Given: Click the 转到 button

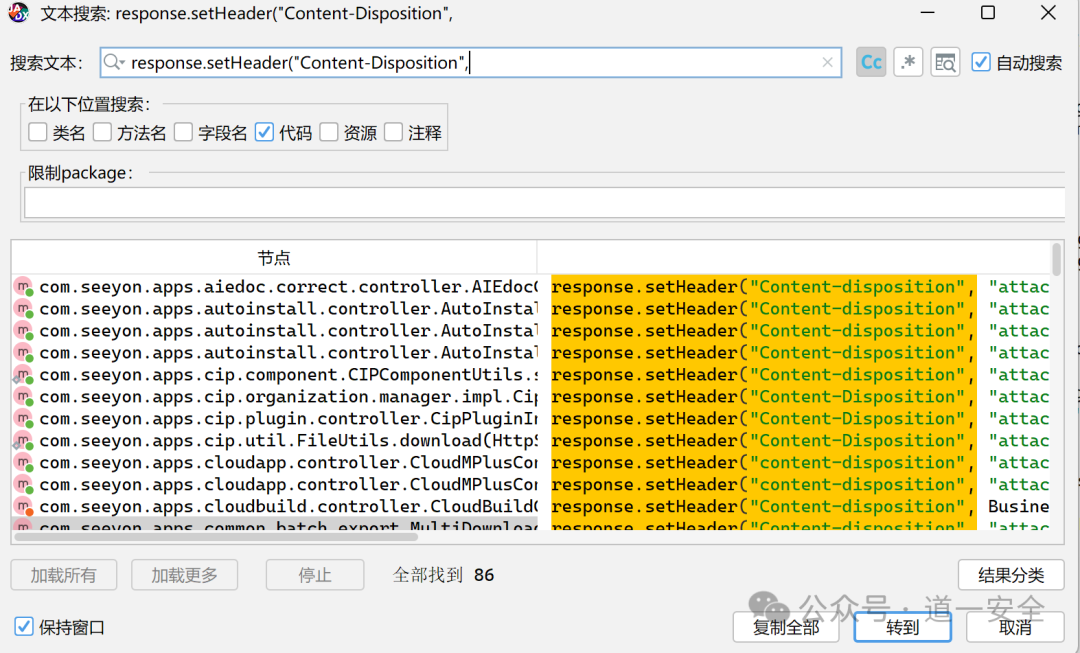Looking at the screenshot, I should [x=902, y=627].
